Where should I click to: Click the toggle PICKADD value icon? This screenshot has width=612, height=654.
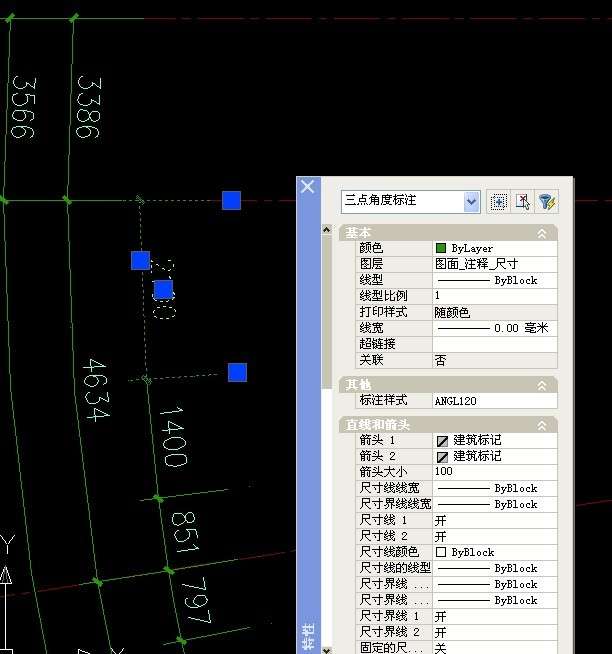[x=498, y=202]
